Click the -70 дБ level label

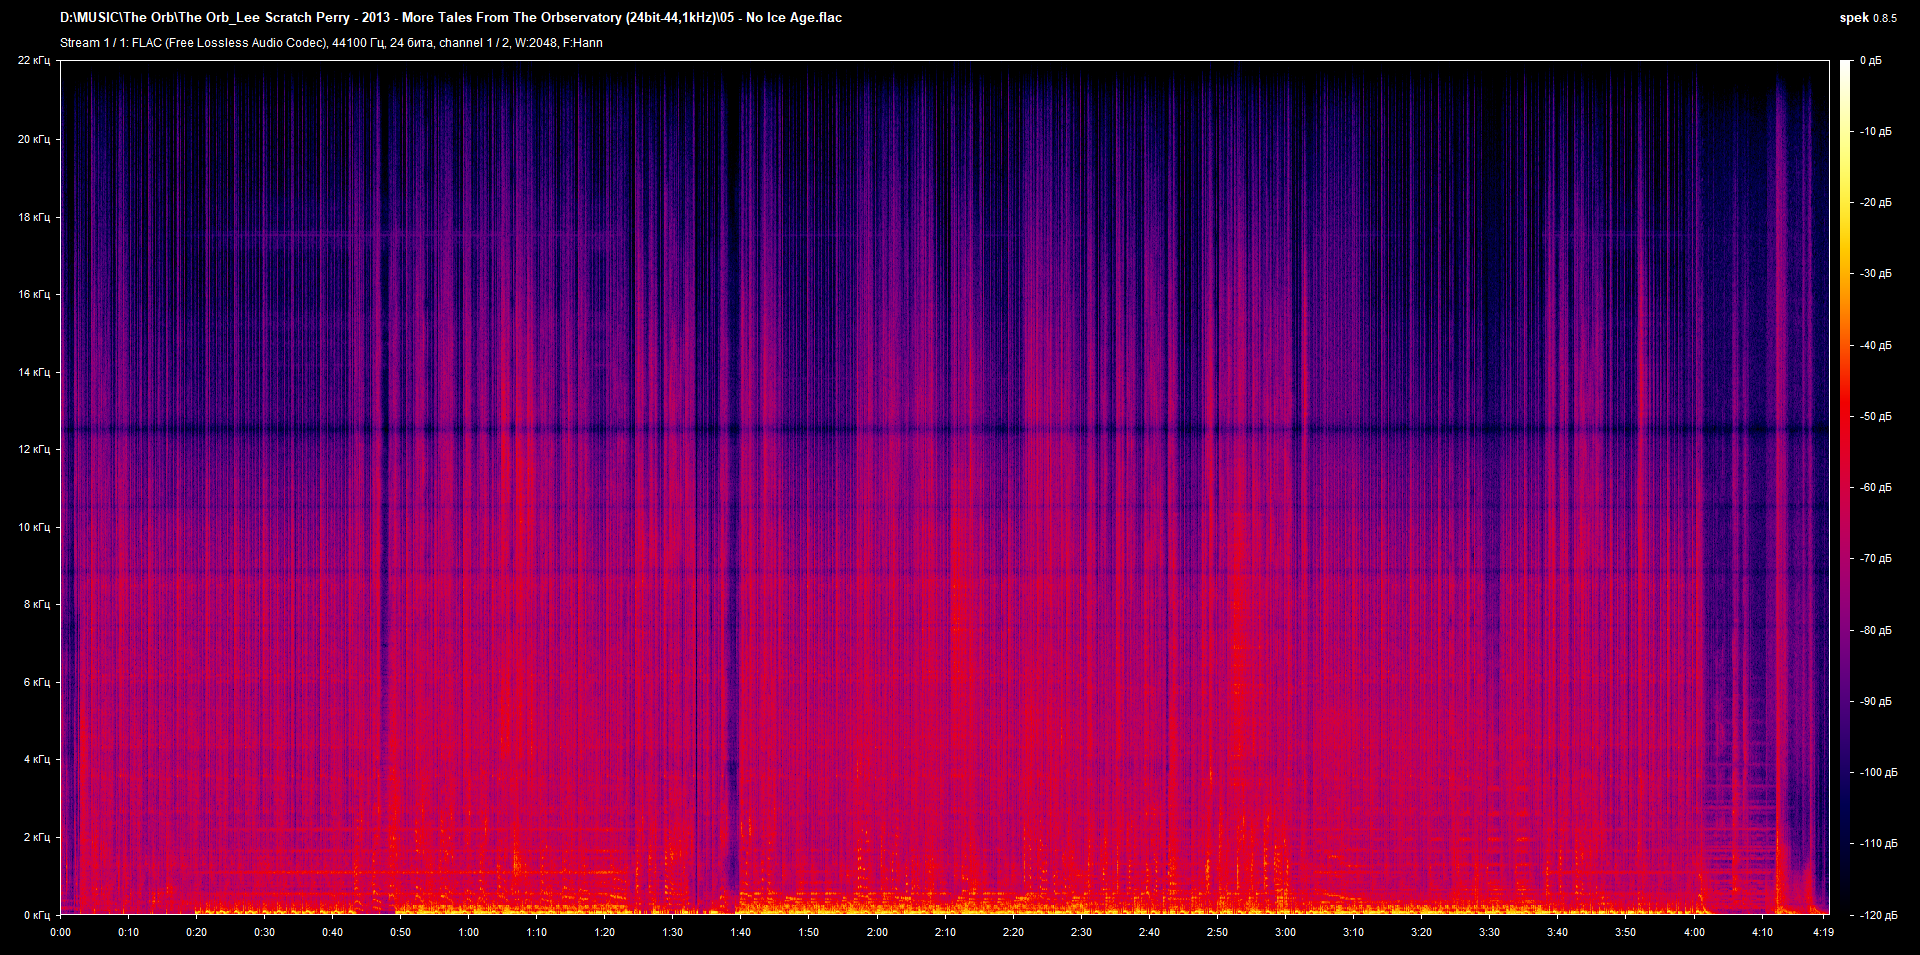pos(1875,559)
